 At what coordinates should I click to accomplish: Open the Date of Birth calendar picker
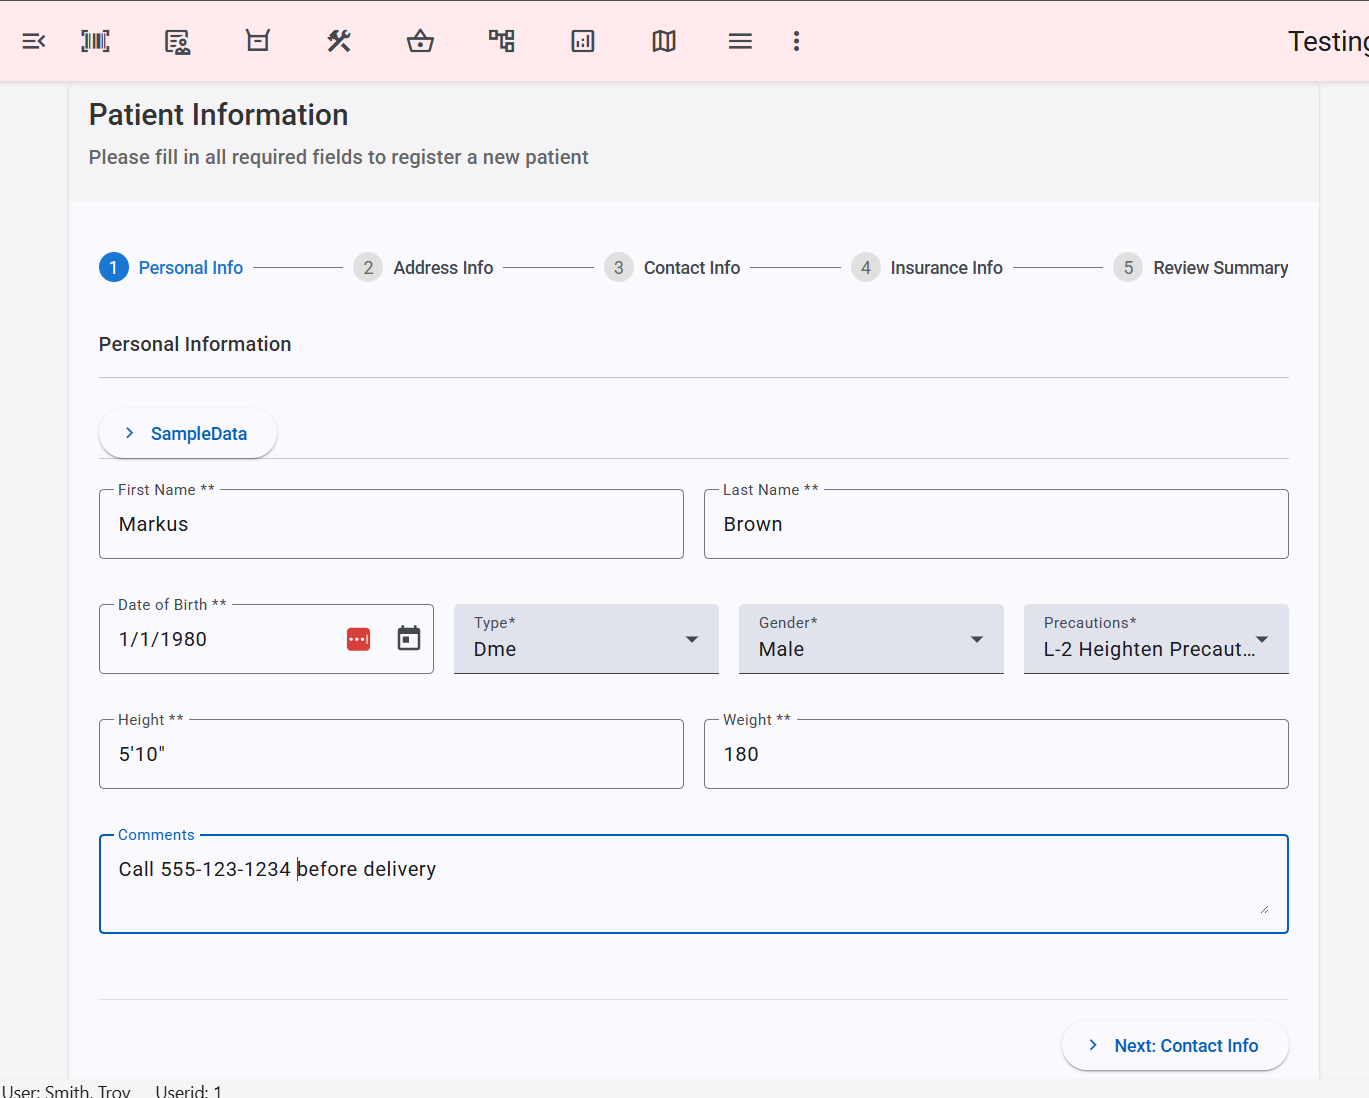point(409,639)
